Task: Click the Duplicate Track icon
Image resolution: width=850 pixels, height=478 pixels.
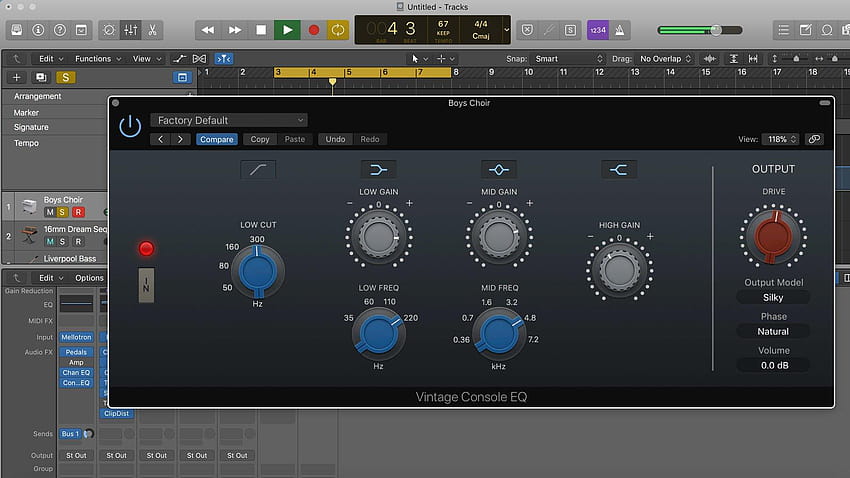Action: coord(41,77)
